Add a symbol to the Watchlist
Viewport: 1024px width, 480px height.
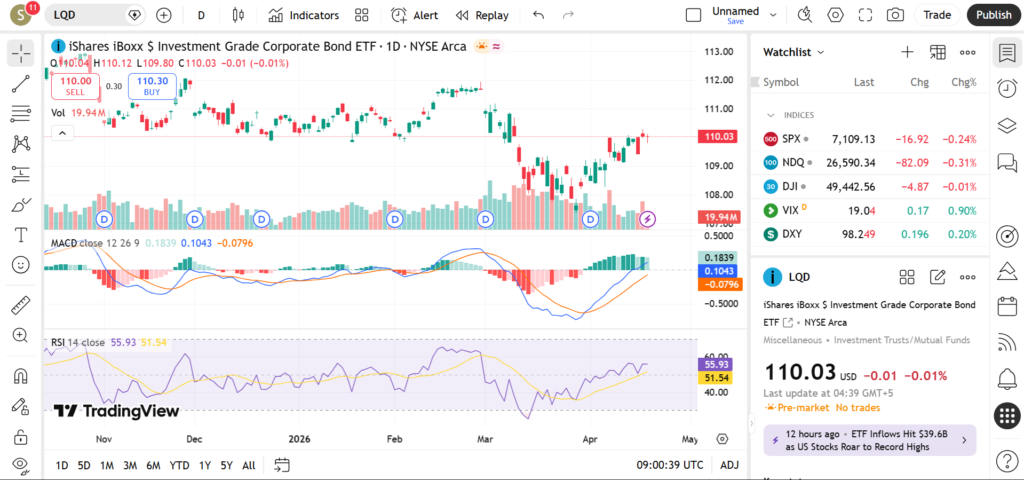907,52
